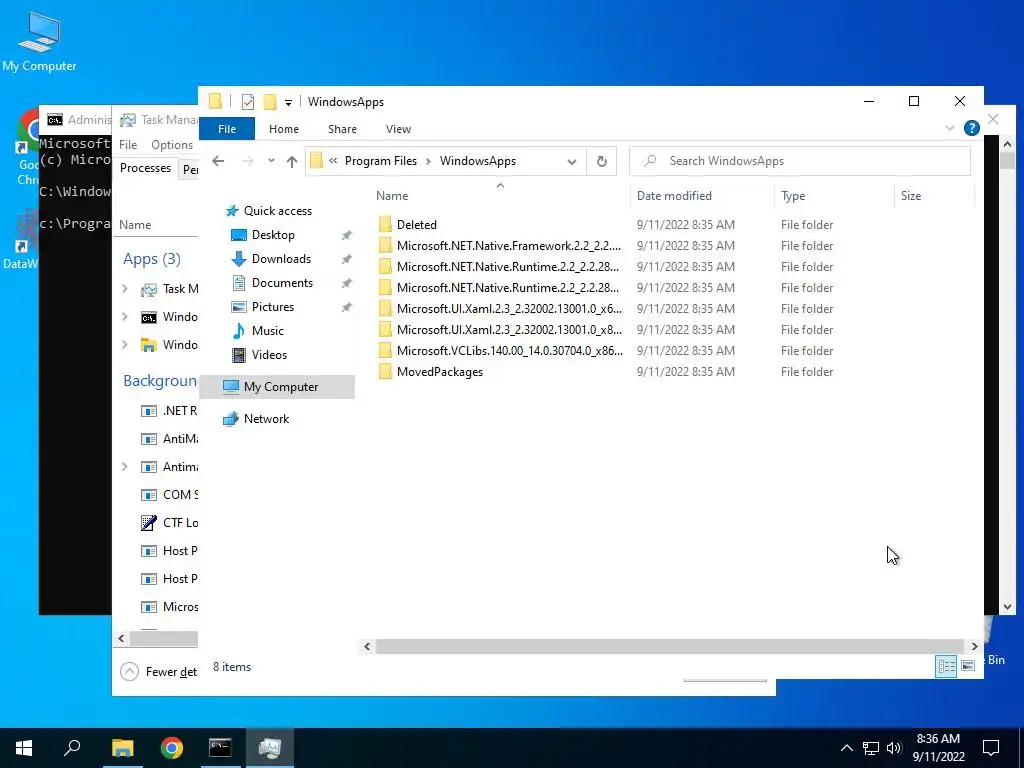Open the View ribbon tab
Screen dimensions: 1024x768
click(x=398, y=129)
